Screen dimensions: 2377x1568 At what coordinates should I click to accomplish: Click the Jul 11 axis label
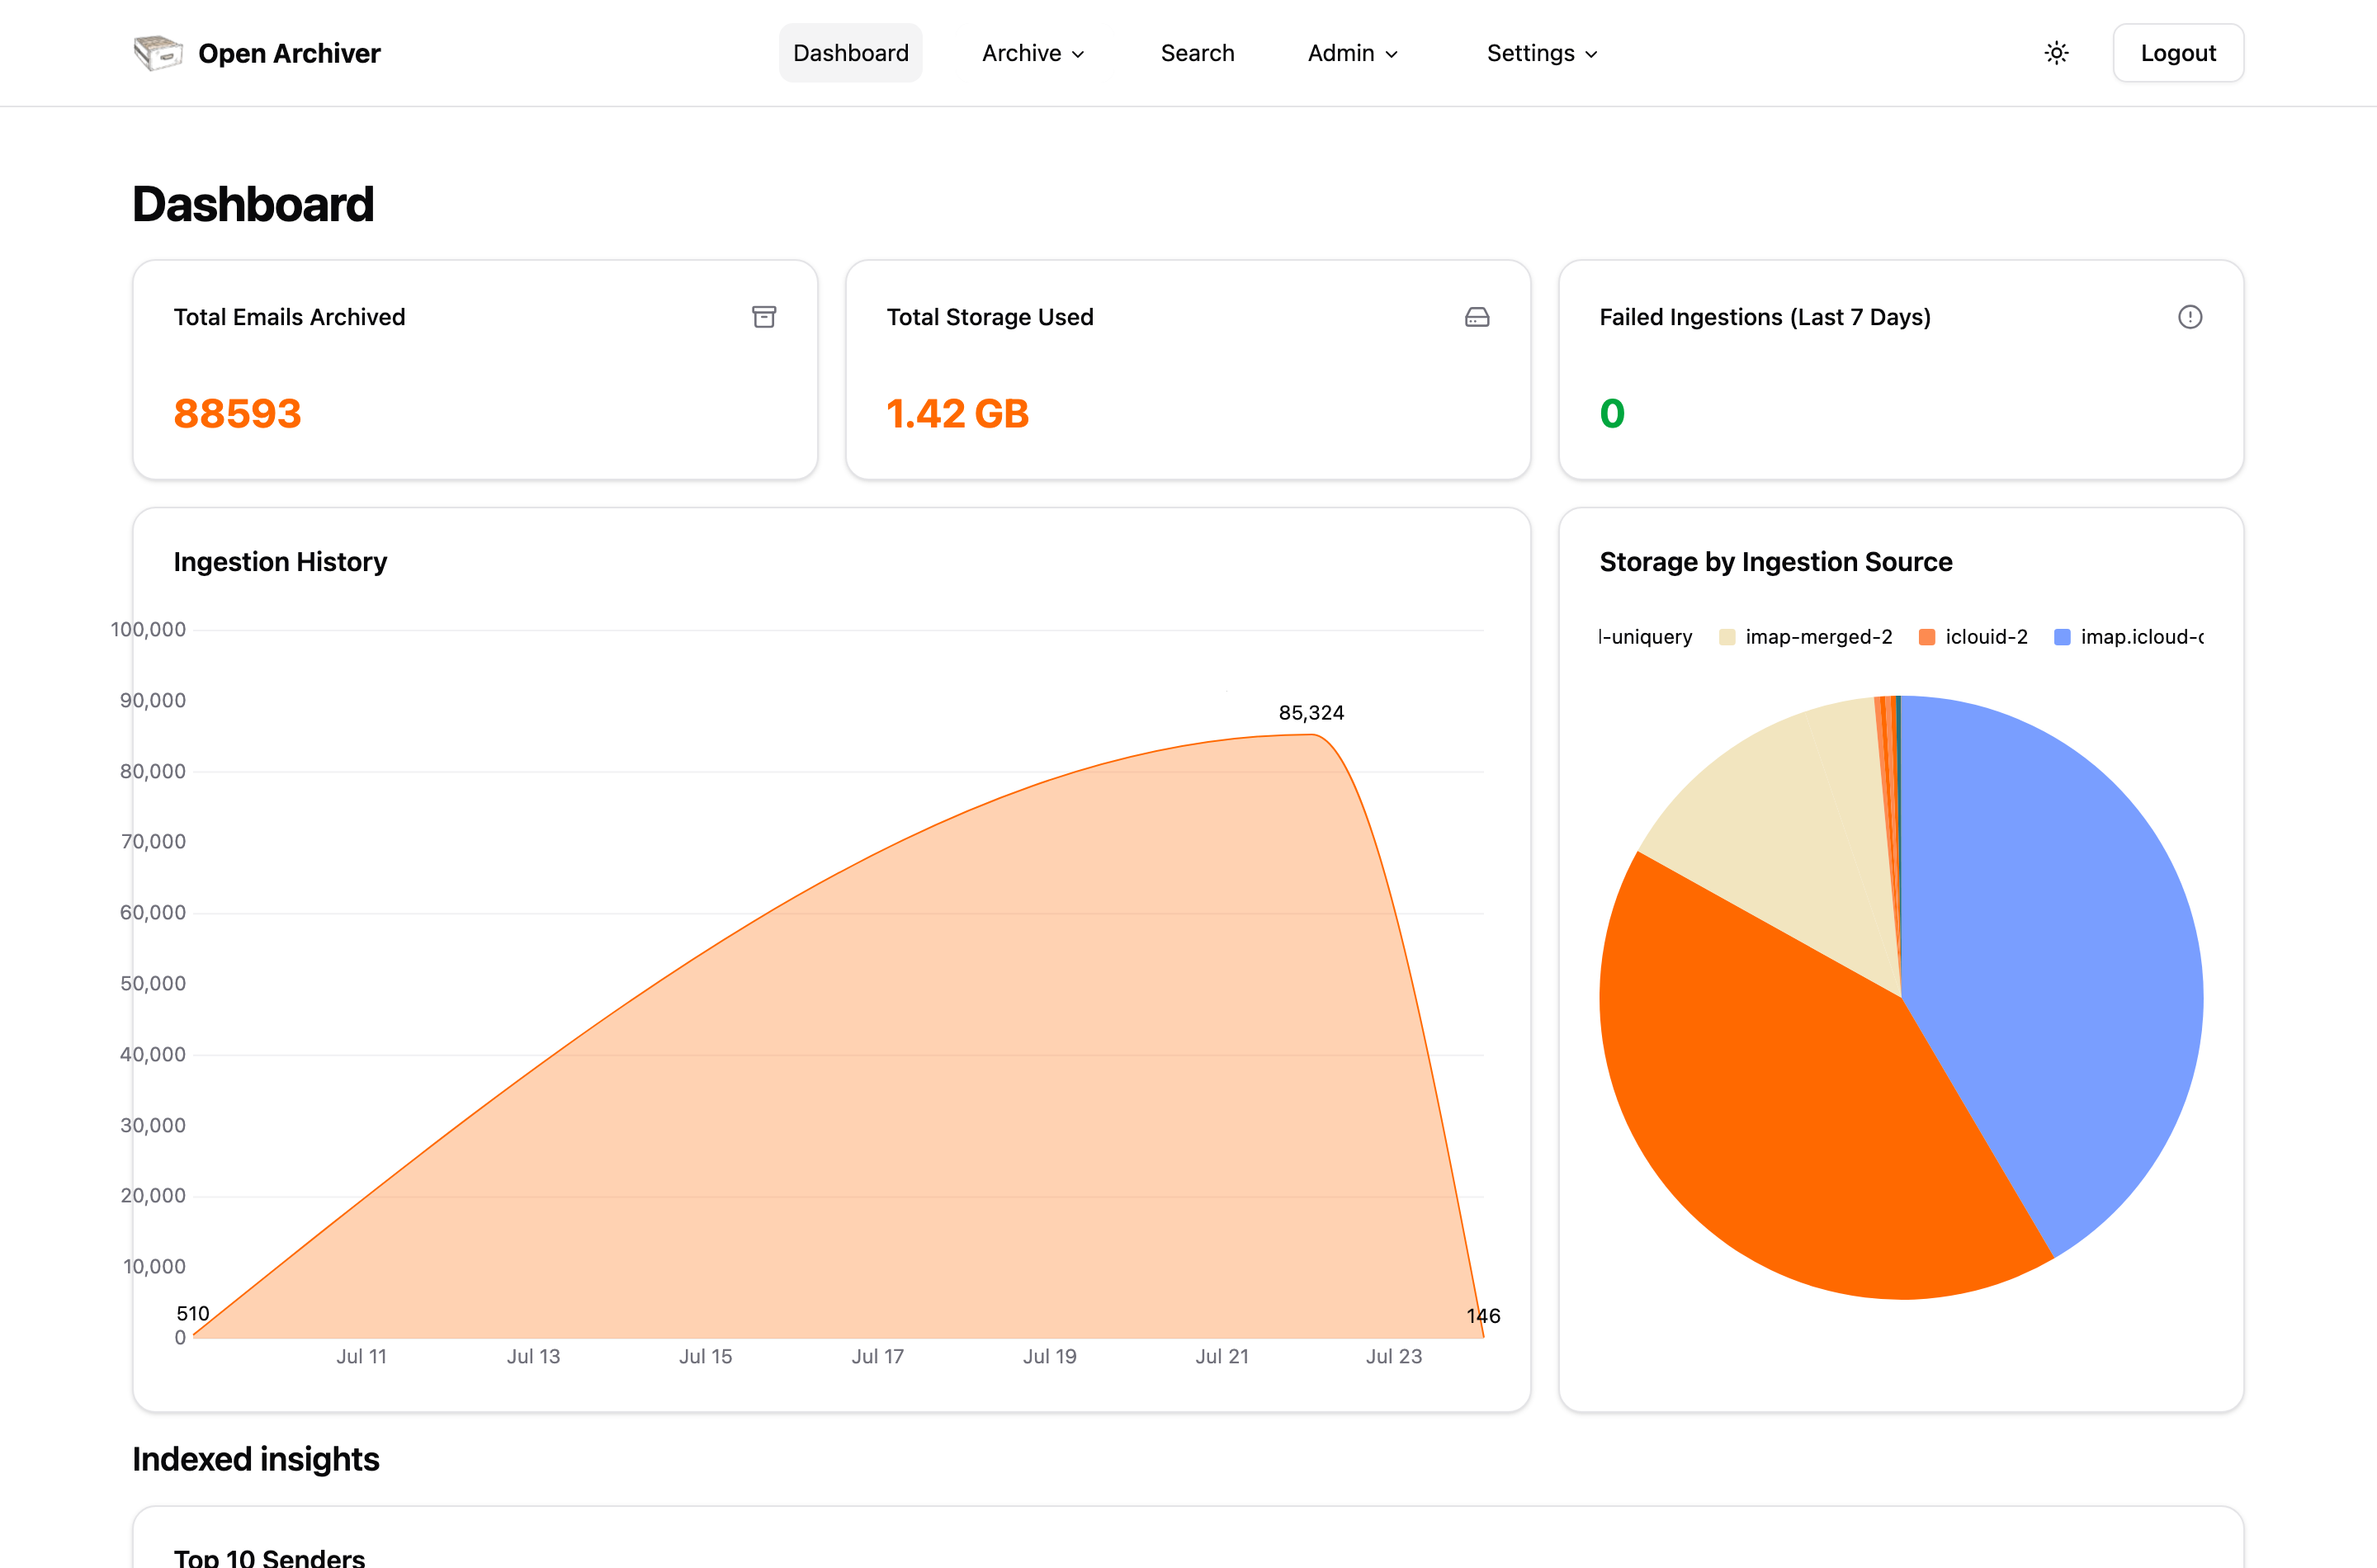361,1356
